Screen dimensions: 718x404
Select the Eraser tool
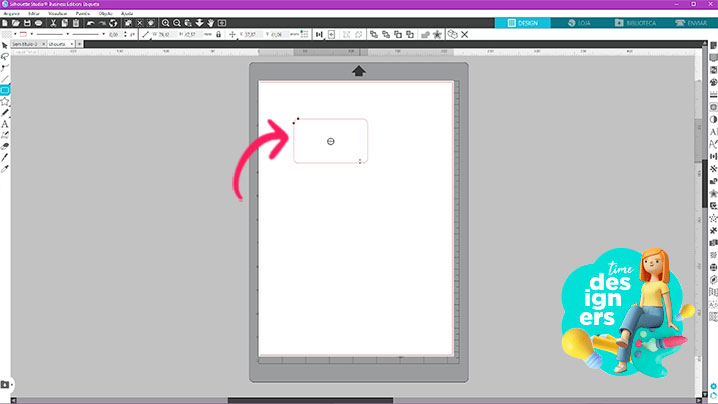5,146
